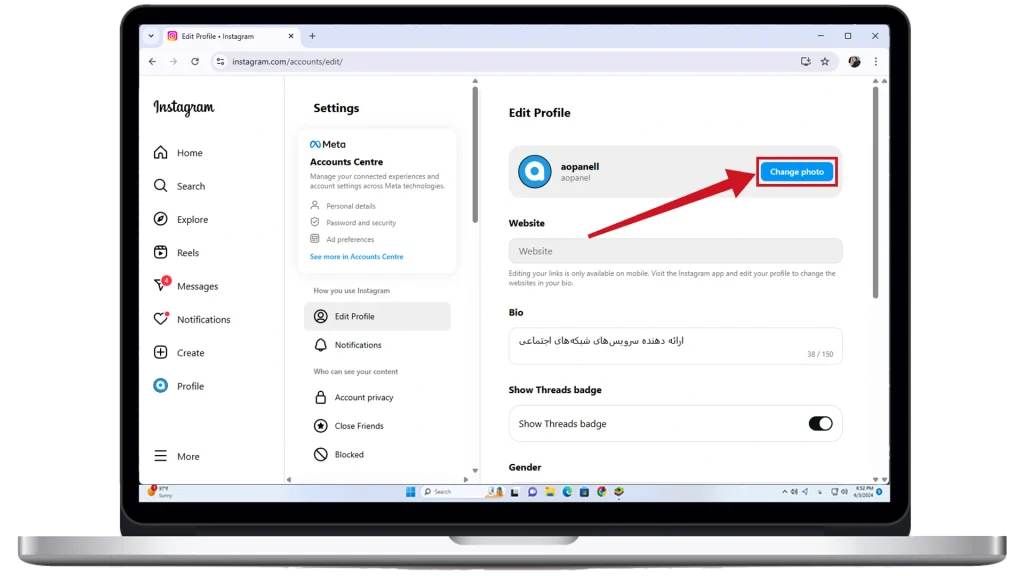Click the Change photo button

pos(797,172)
